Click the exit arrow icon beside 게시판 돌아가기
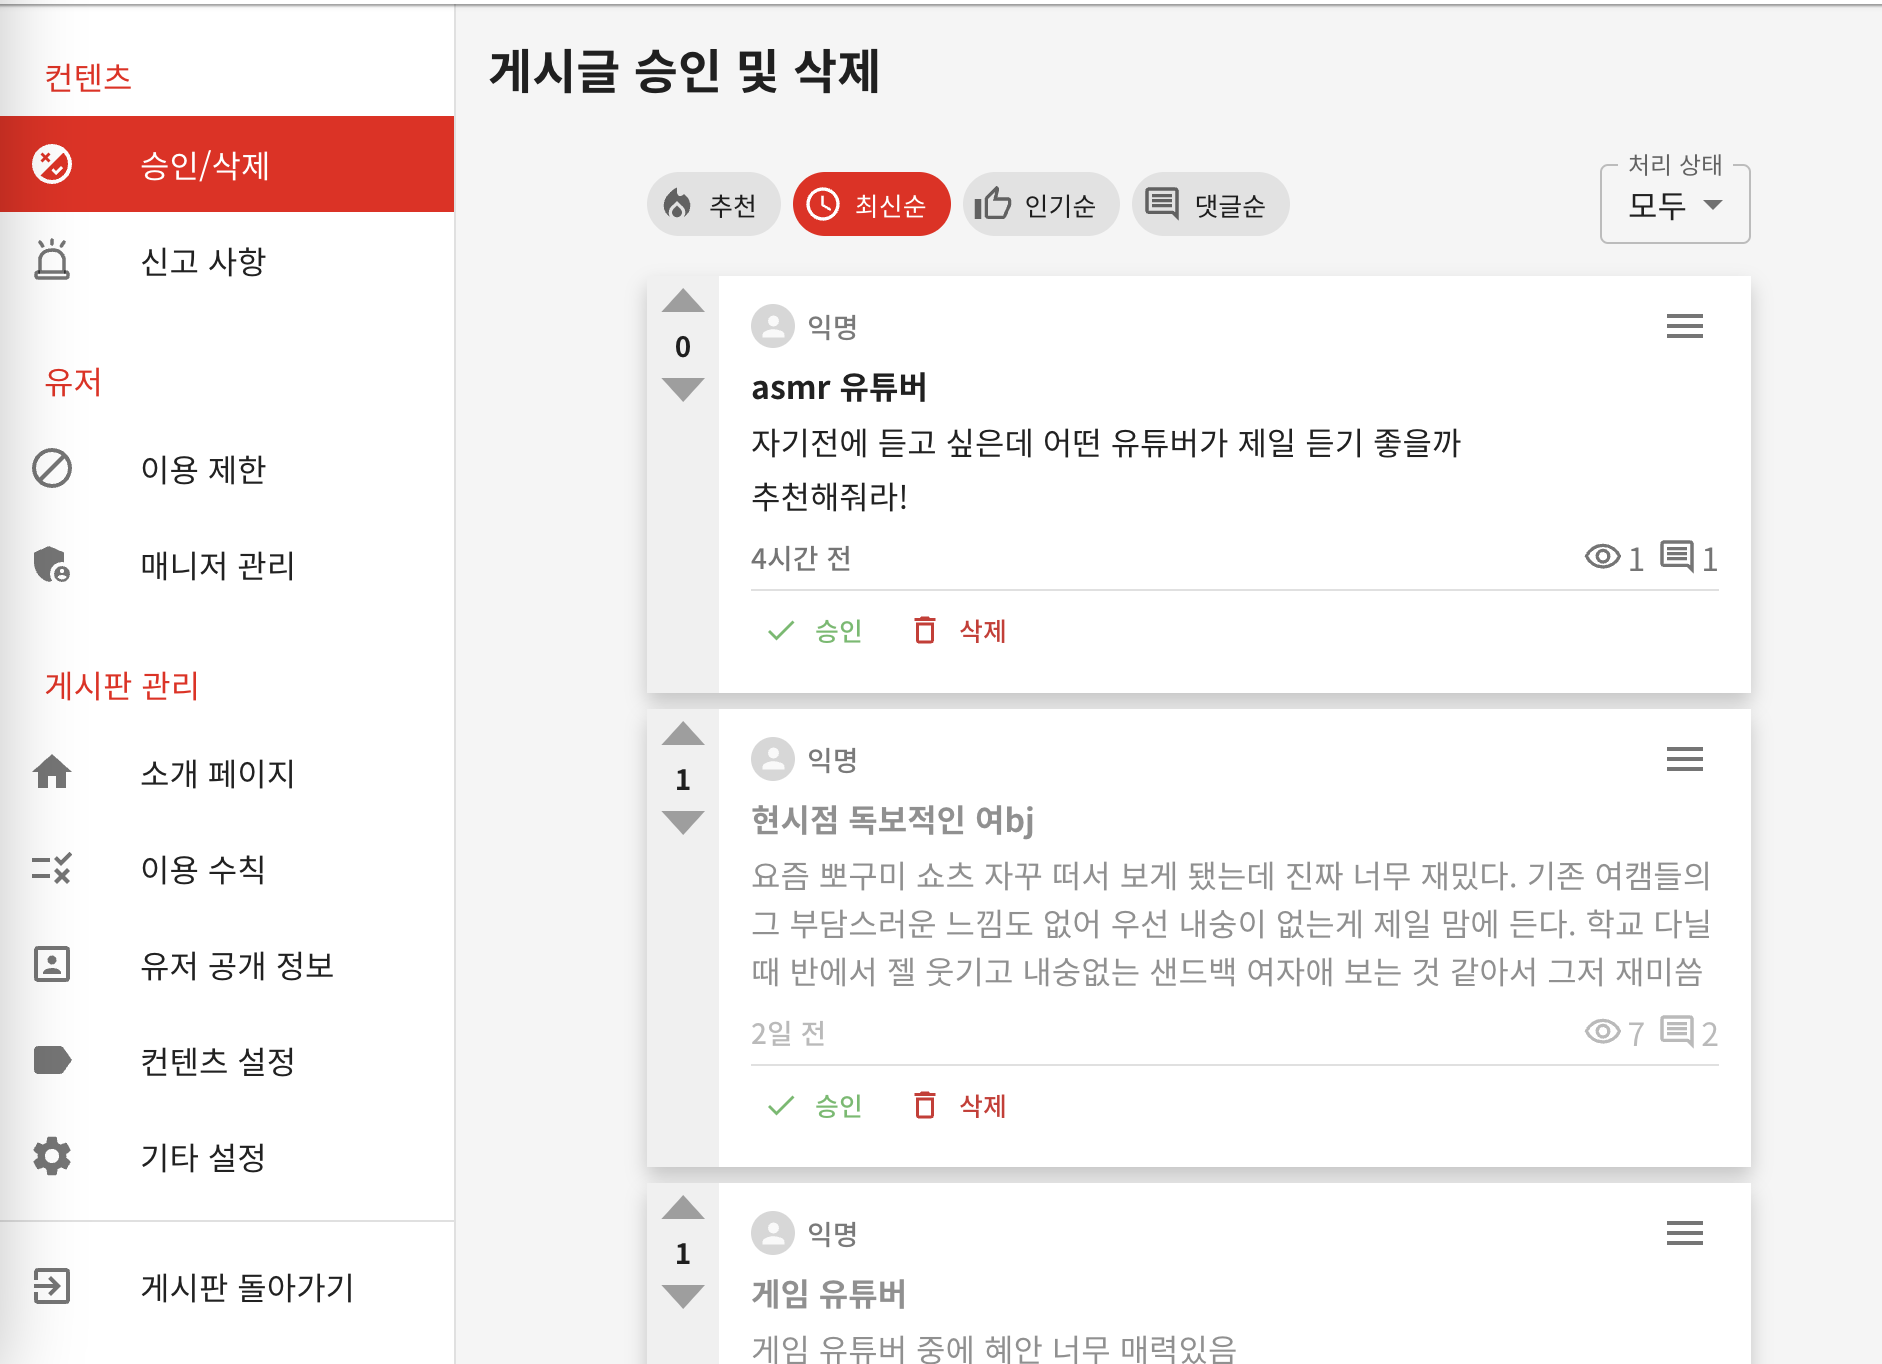Screen dimensions: 1882x1364 click(x=52, y=1286)
